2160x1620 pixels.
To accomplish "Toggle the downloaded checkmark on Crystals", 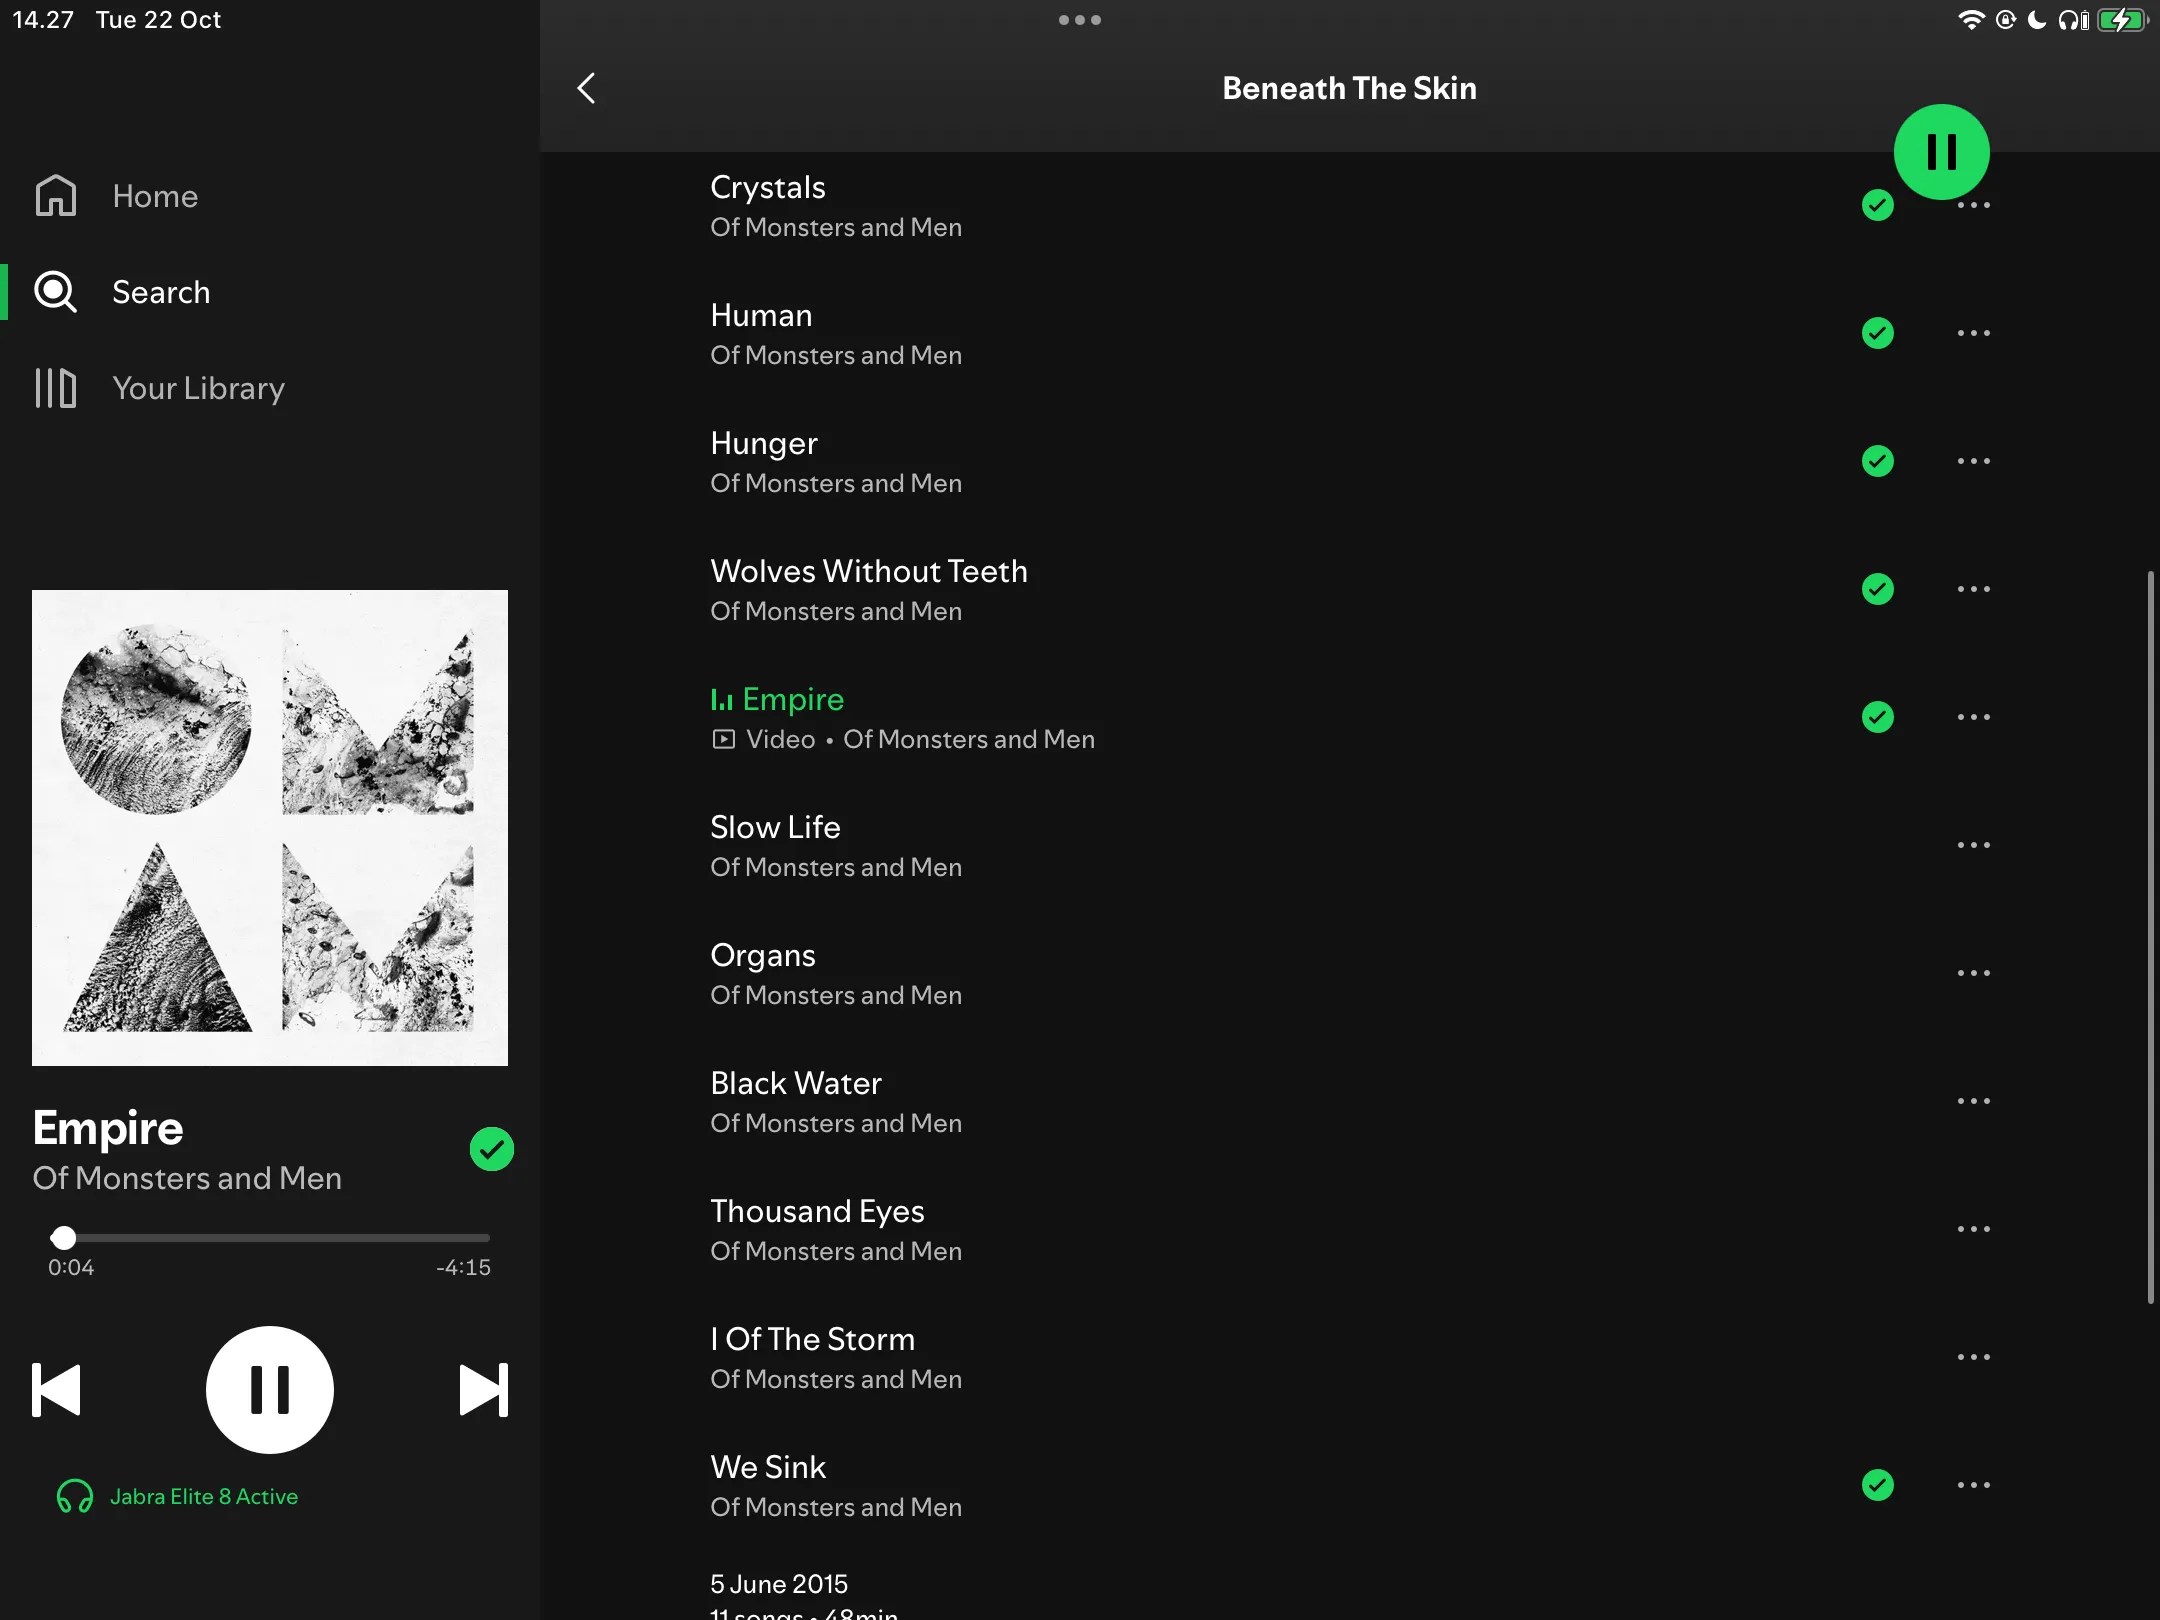I will tap(1877, 204).
